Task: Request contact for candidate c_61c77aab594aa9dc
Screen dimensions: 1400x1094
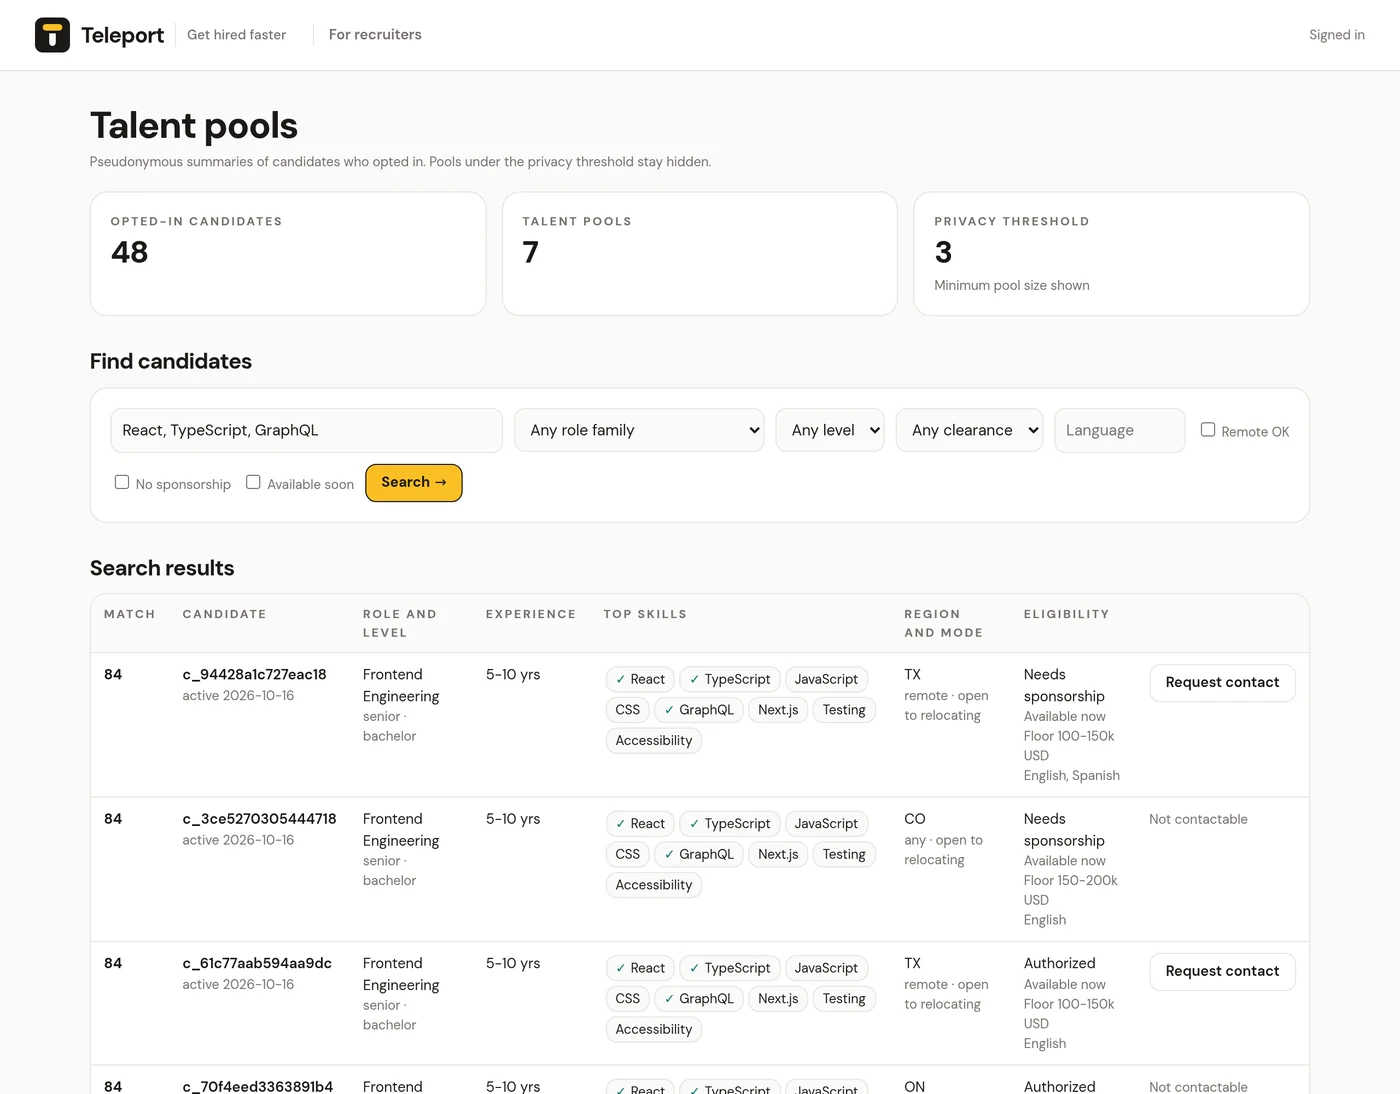Action: [x=1222, y=972]
